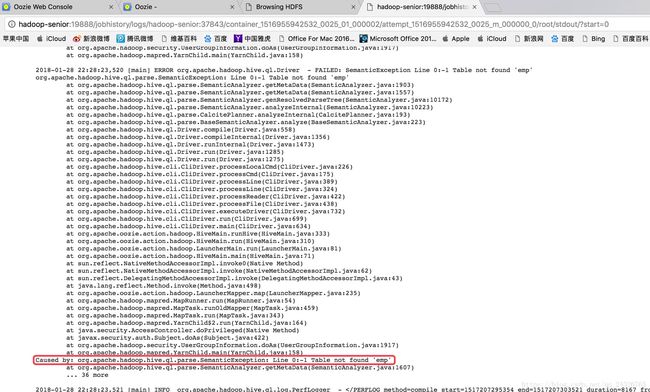The height and width of the screenshot is (392, 650).
Task: Click the 22:28:23,521 INFO PerfLogger line
Action: tap(342, 390)
